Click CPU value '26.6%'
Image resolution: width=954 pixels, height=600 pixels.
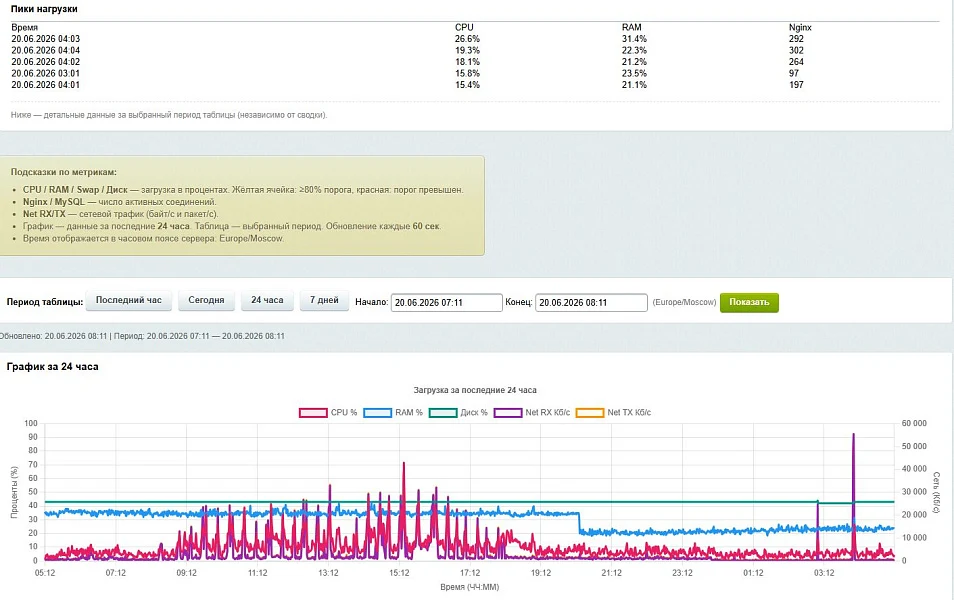467,39
